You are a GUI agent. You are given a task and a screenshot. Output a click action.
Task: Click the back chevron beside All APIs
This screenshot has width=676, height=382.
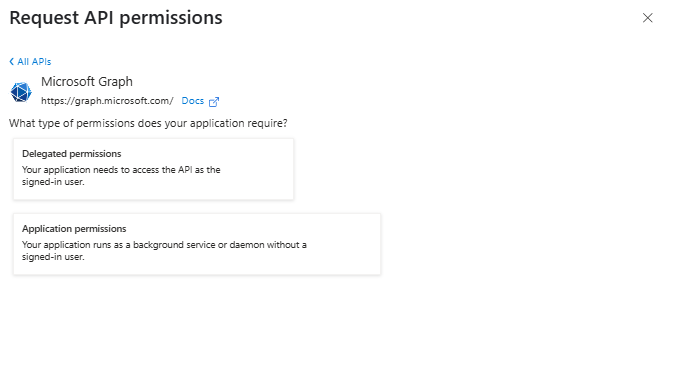click(12, 62)
